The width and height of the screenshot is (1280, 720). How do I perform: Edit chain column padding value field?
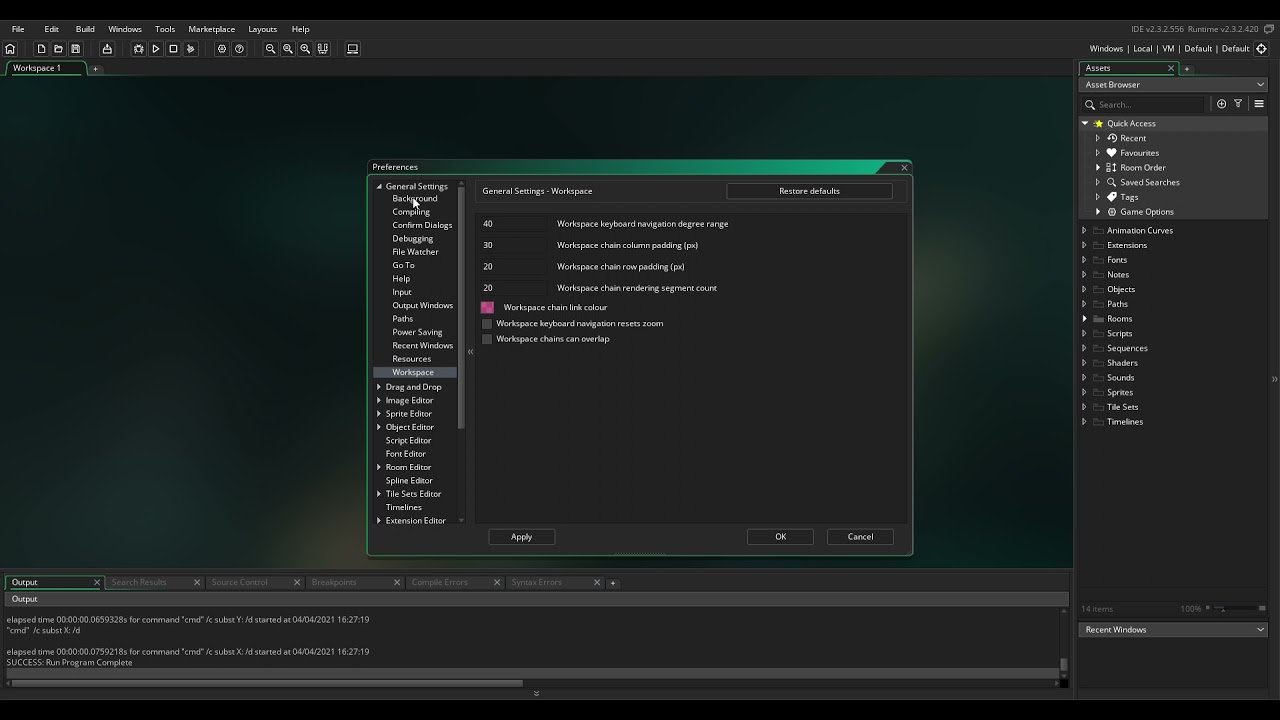(x=514, y=245)
